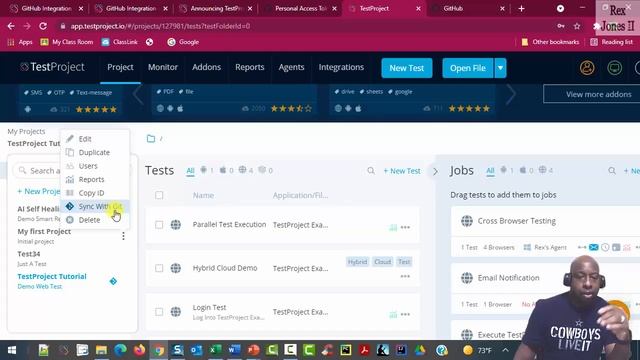
Task: Click the Duplicate icon in context menu
Action: click(70, 152)
